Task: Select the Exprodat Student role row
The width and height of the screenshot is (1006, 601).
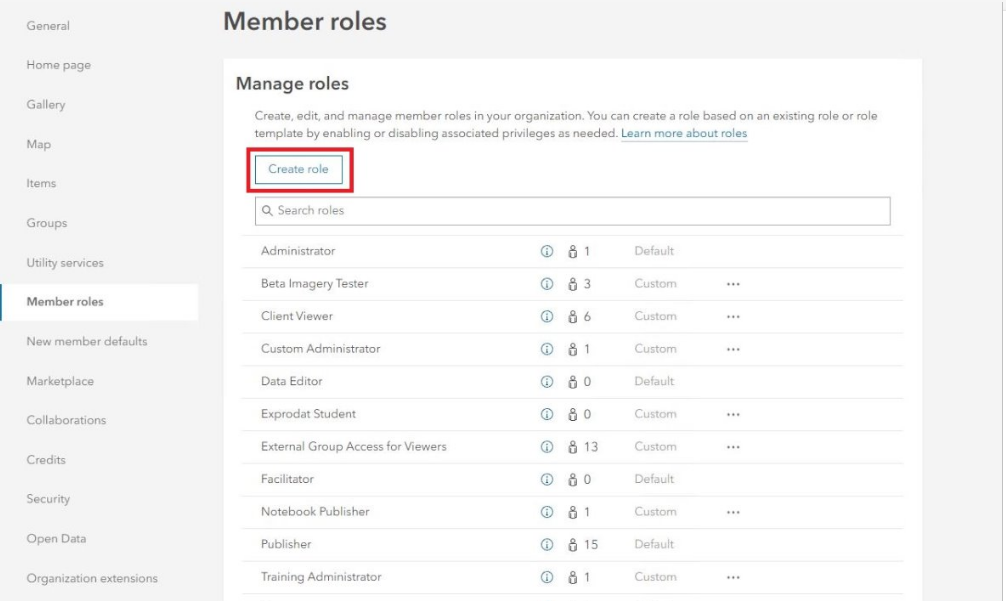Action: point(308,414)
